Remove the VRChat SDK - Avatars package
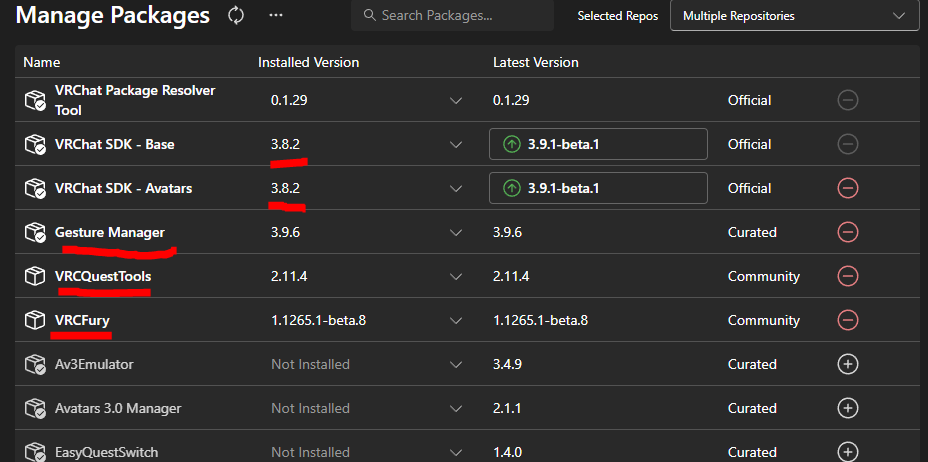Image resolution: width=928 pixels, height=462 pixels. coord(848,188)
